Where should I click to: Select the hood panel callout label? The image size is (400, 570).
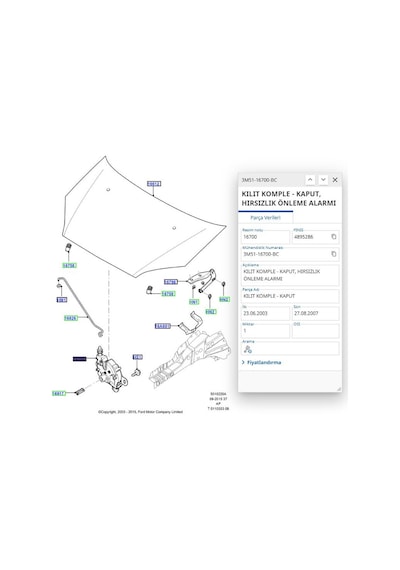tap(154, 184)
